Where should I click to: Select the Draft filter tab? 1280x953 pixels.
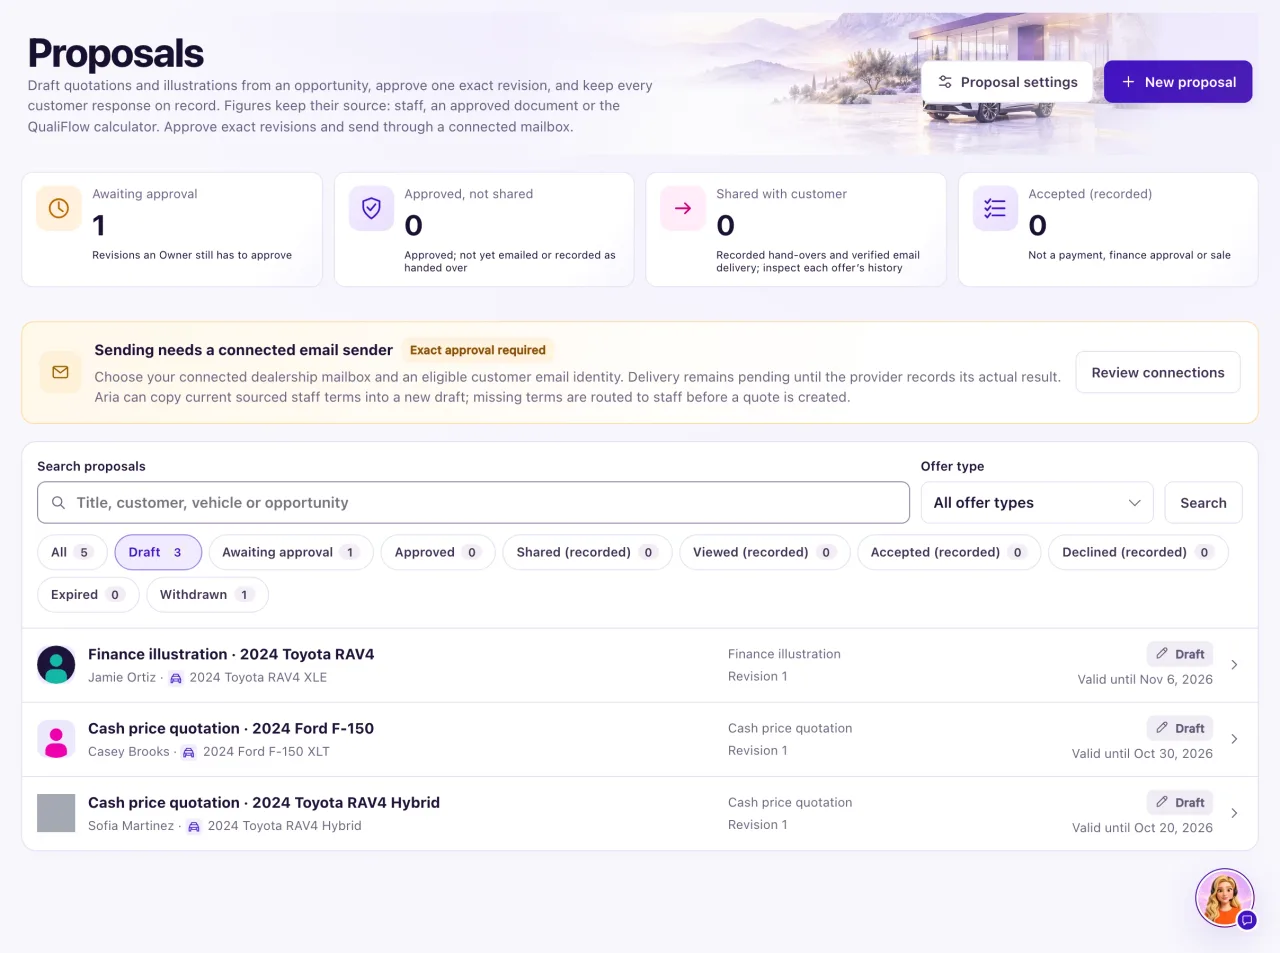pyautogui.click(x=158, y=552)
